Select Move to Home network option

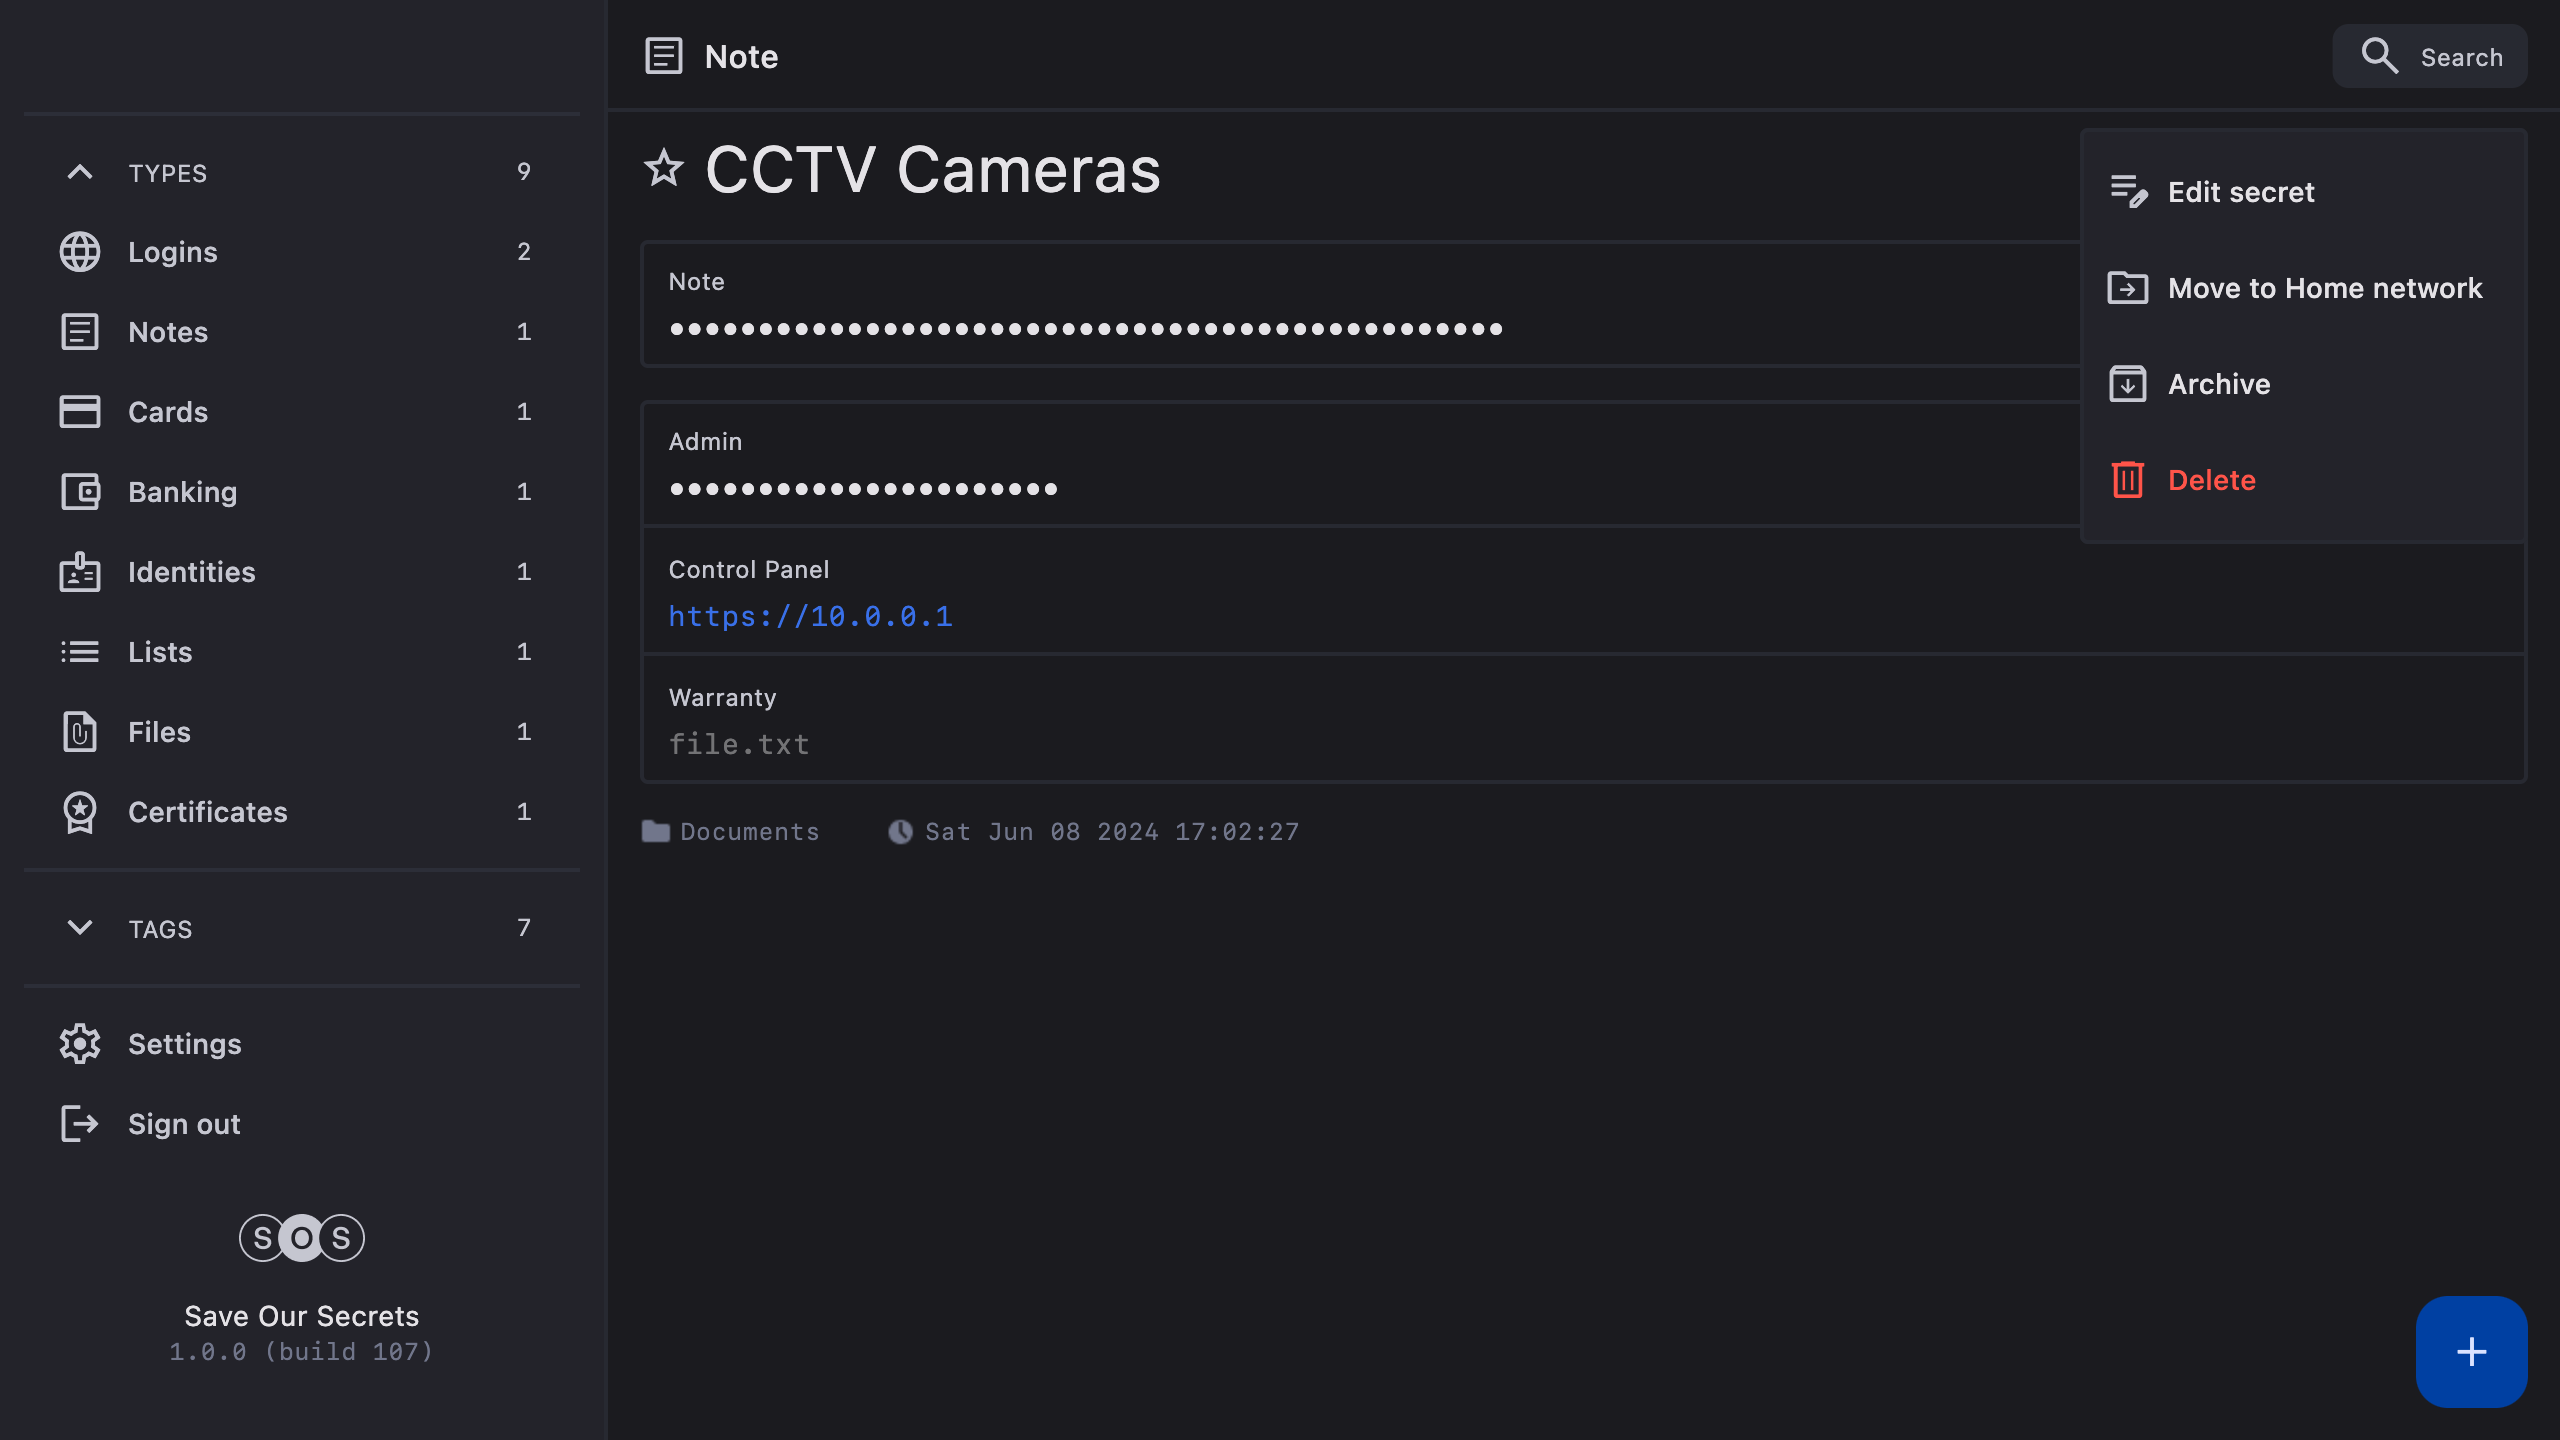(2324, 288)
